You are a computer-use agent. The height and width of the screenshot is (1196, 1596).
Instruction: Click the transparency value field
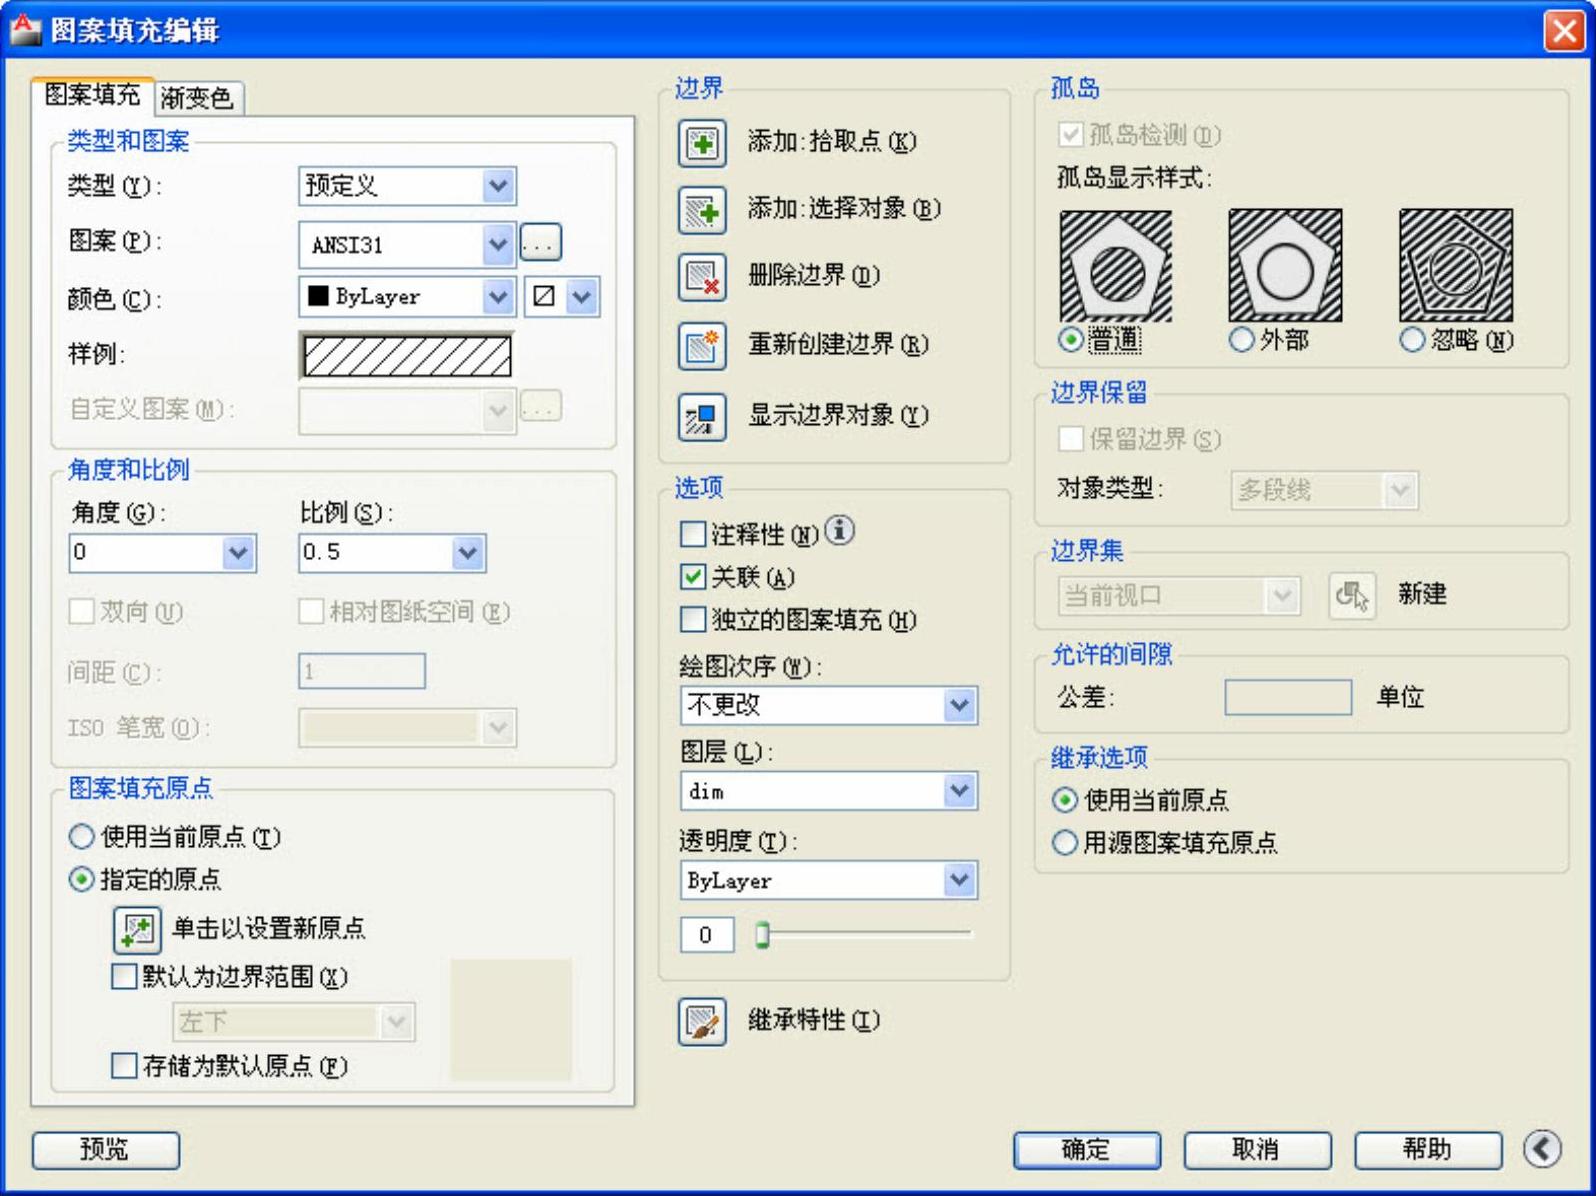coord(706,935)
